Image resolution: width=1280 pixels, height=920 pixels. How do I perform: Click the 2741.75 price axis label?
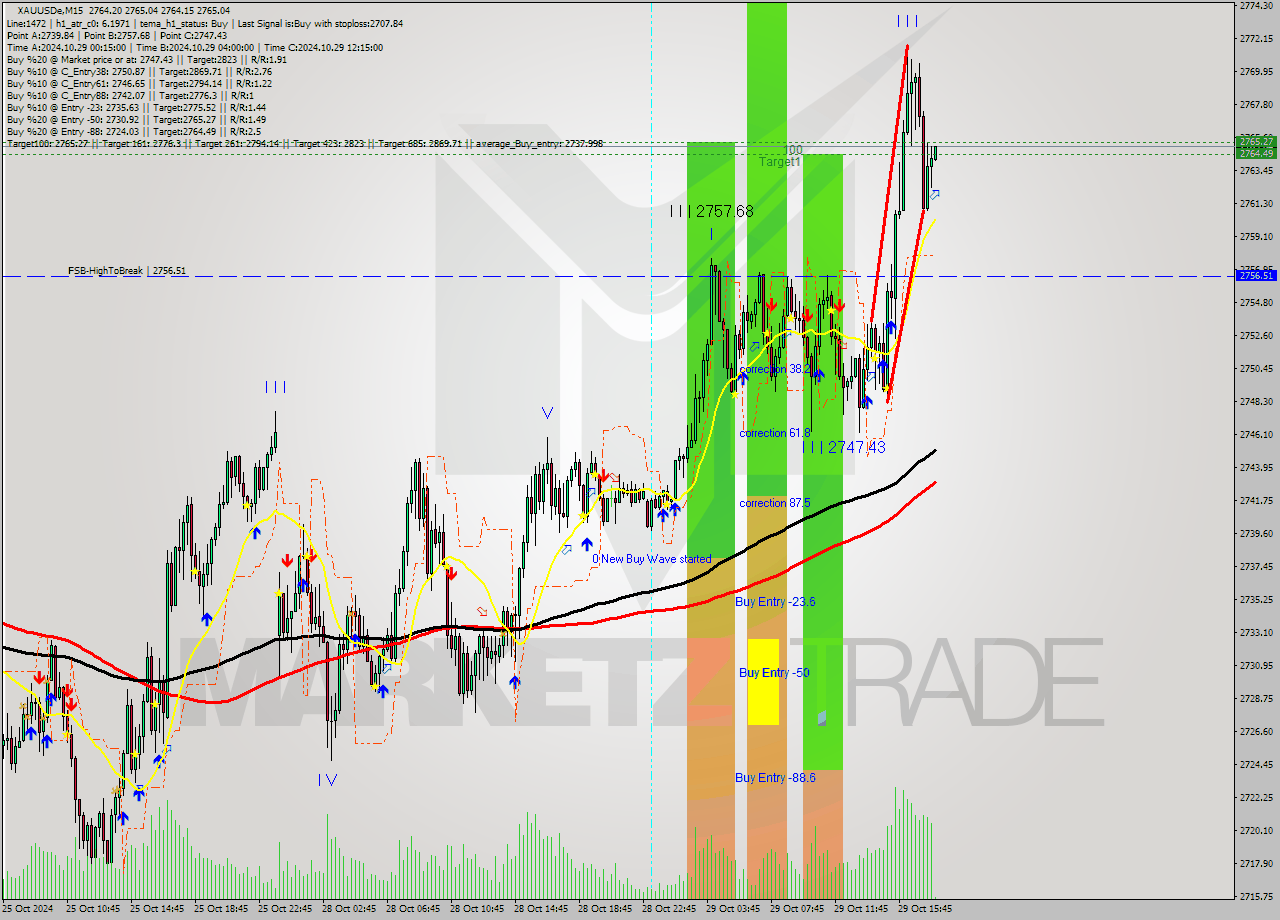pos(1256,501)
